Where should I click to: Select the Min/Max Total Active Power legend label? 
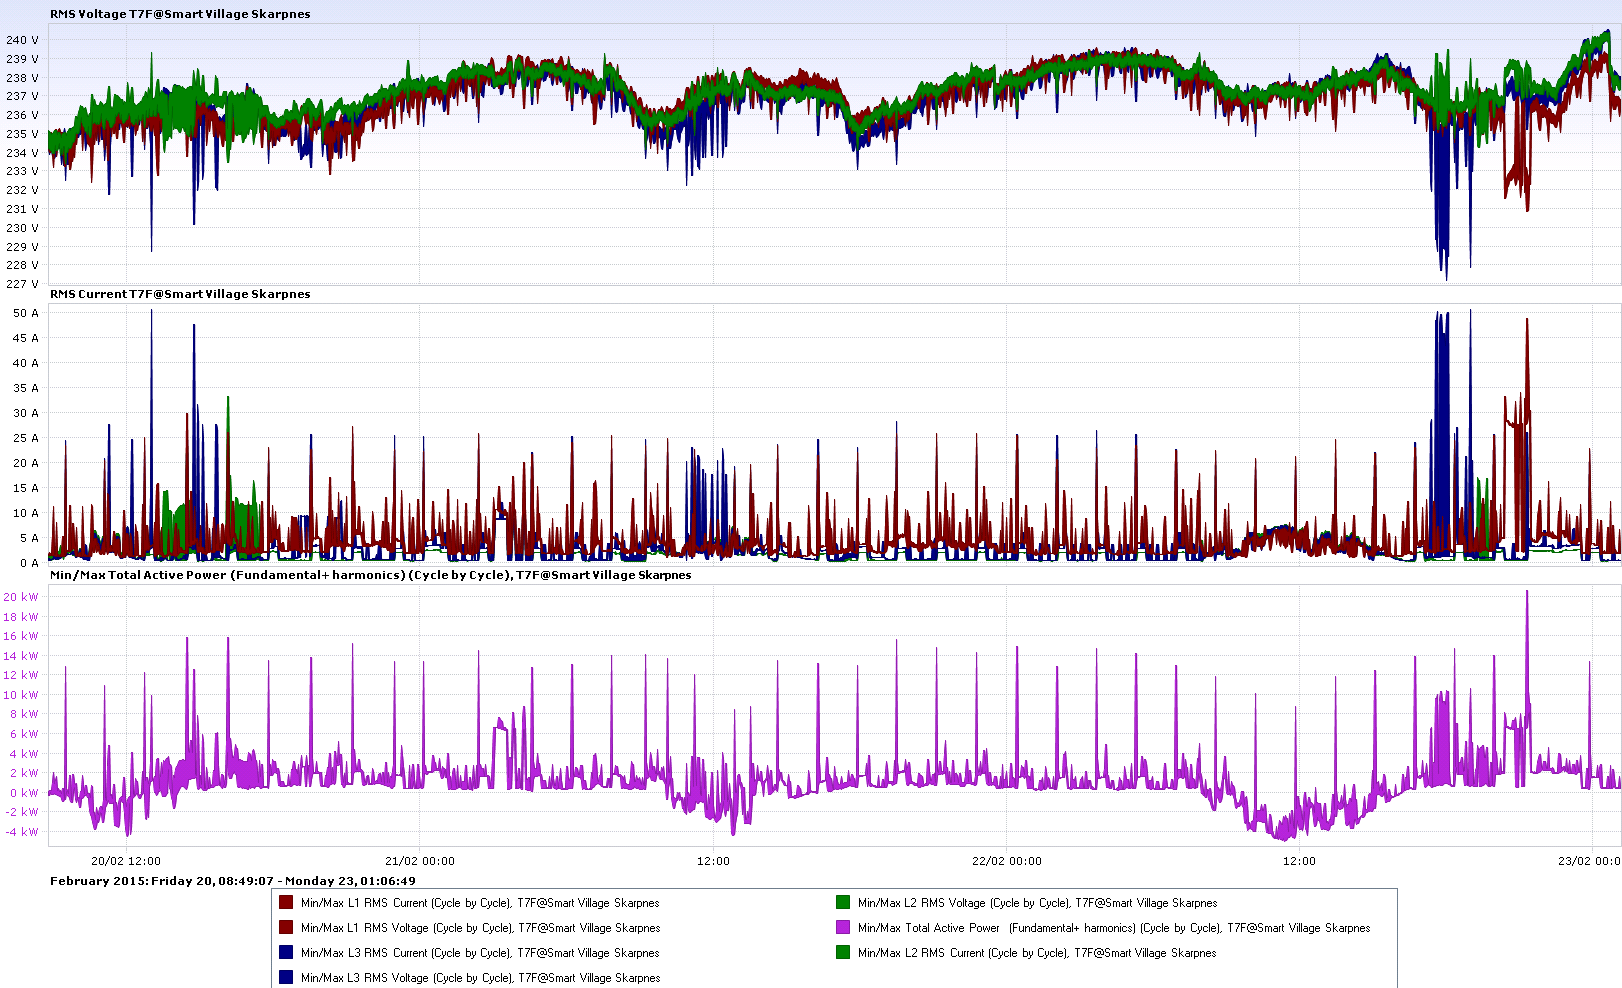coord(1114,928)
